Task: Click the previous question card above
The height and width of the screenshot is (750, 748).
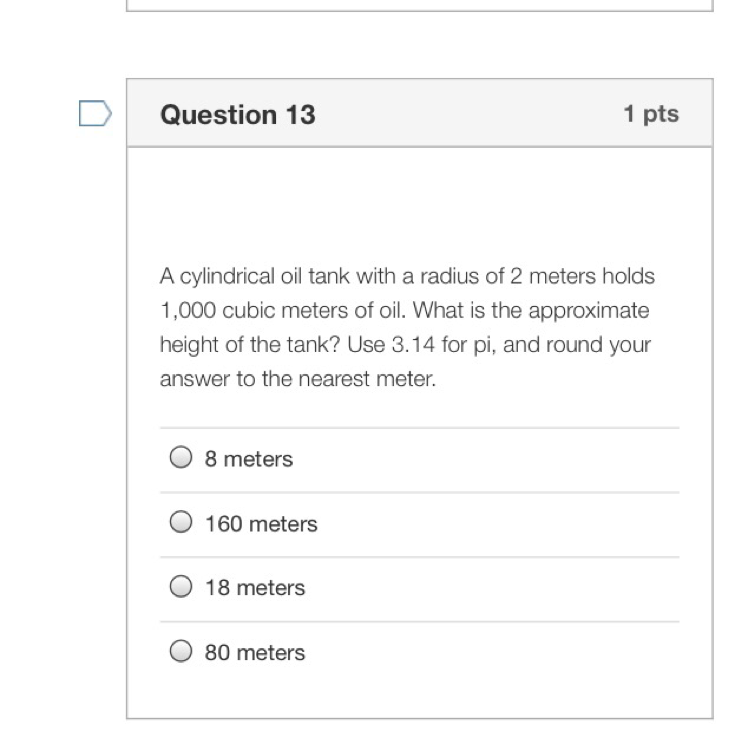Action: click(420, 5)
